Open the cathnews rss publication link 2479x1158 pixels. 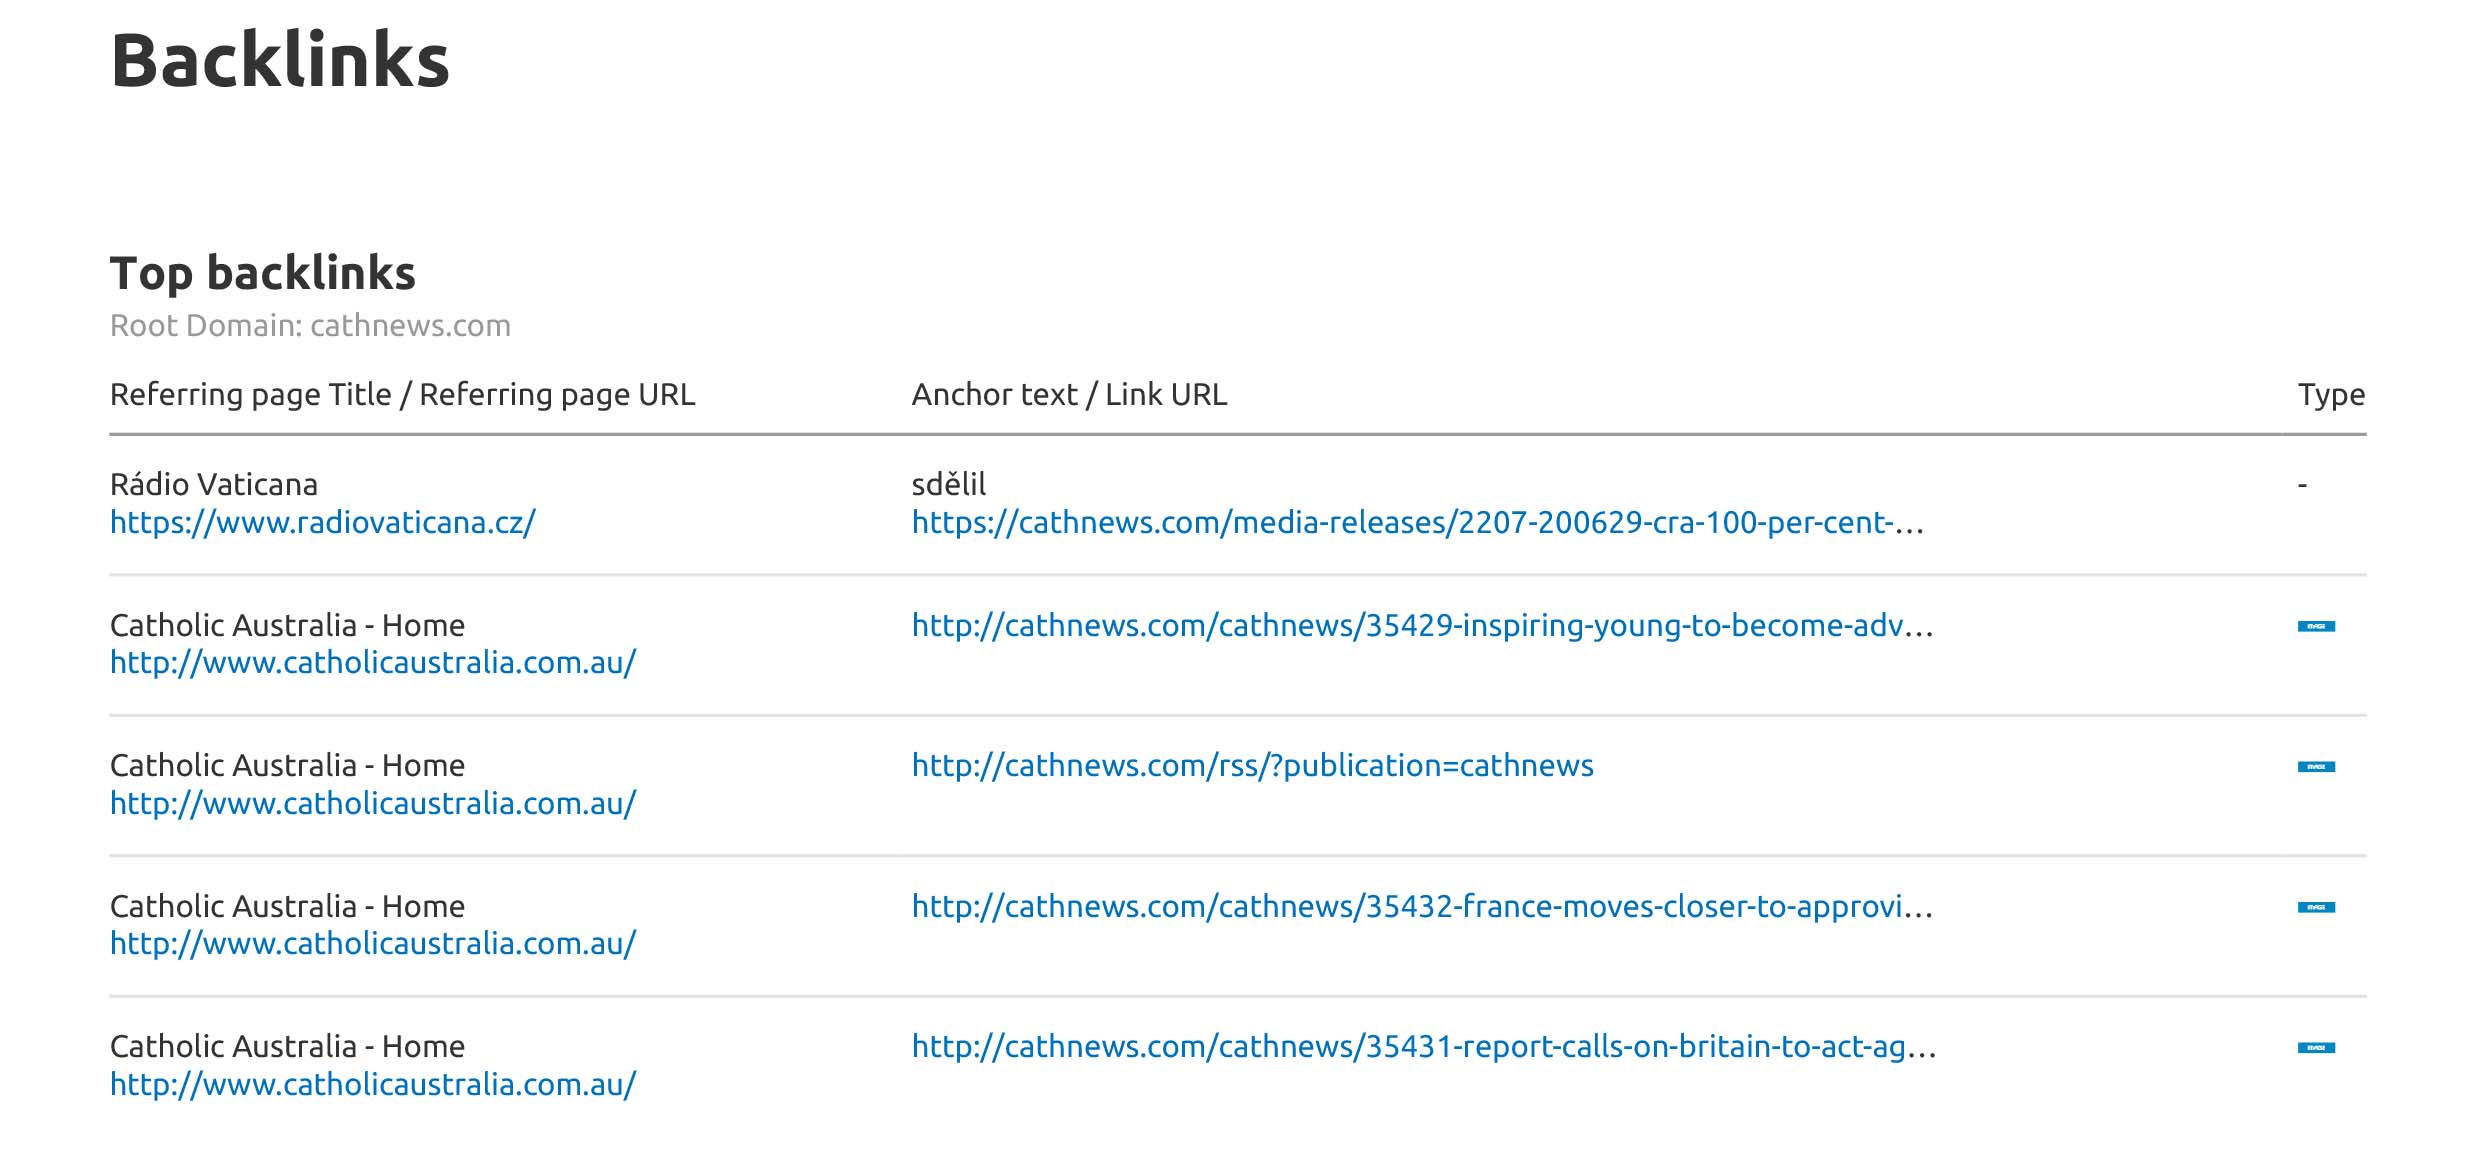tap(1252, 766)
